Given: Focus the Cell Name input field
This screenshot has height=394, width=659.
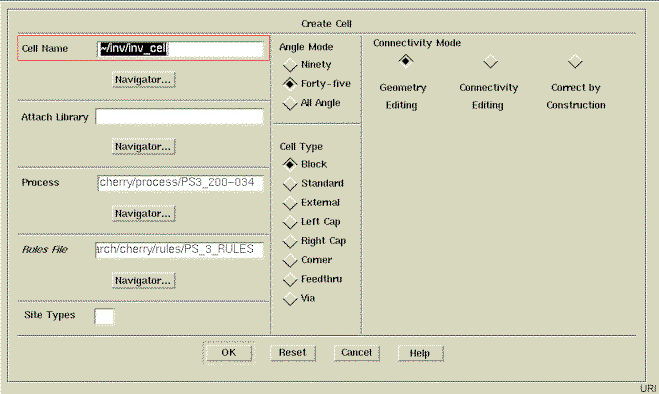Looking at the screenshot, I should (180, 49).
